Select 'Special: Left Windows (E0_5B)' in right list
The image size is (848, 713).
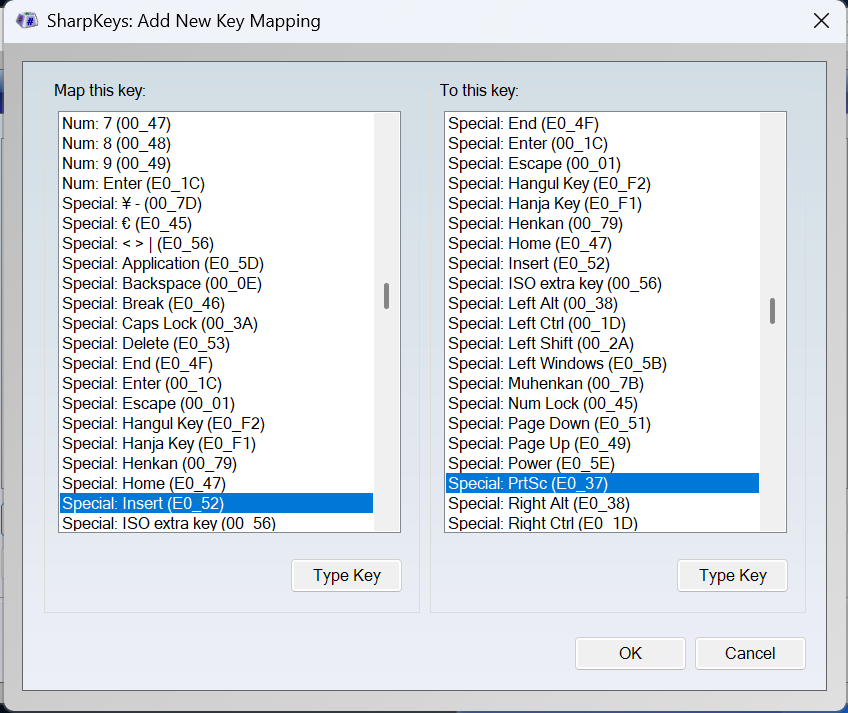pyautogui.click(x=602, y=364)
